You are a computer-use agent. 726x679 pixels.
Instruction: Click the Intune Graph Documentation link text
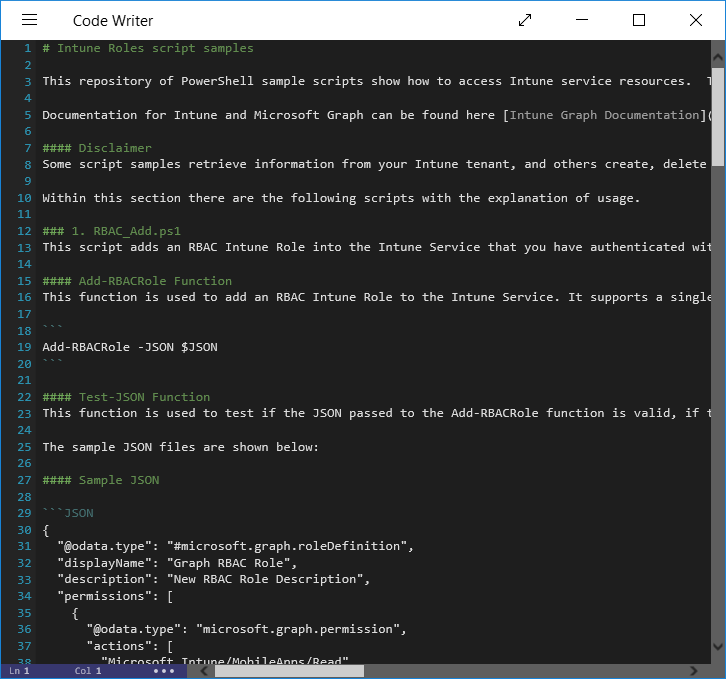(x=604, y=115)
